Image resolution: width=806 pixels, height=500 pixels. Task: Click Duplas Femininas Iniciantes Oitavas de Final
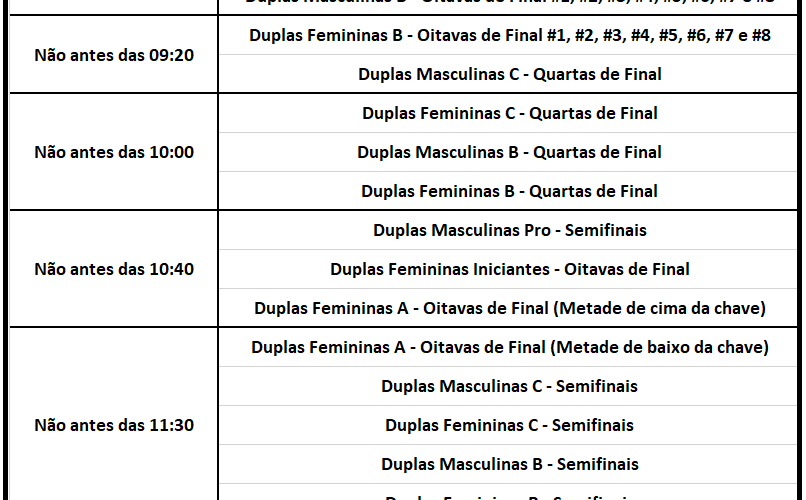(509, 269)
